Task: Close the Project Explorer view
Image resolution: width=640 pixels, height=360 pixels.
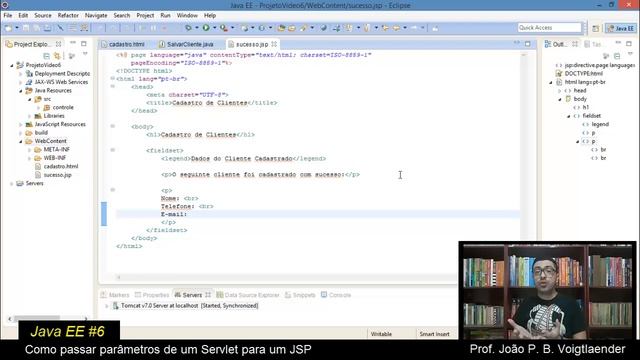Action: point(58,44)
